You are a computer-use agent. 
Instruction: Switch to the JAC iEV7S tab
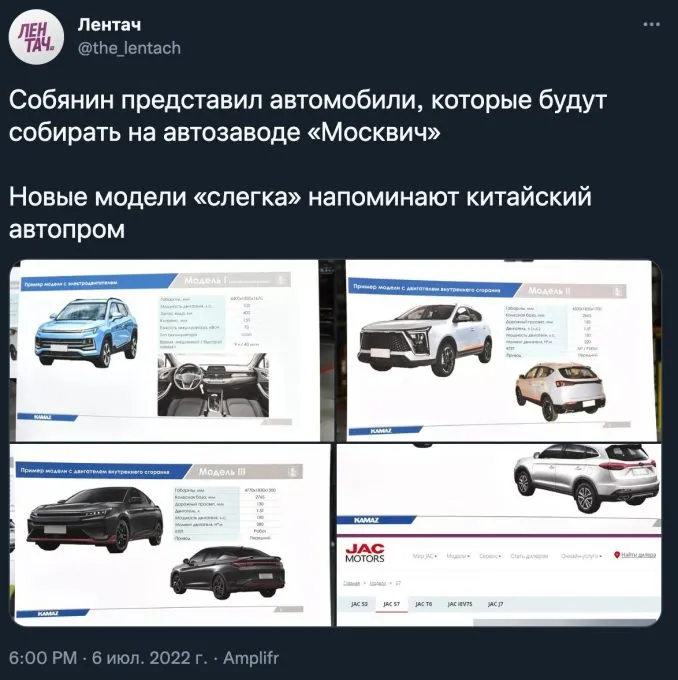pyautogui.click(x=460, y=604)
